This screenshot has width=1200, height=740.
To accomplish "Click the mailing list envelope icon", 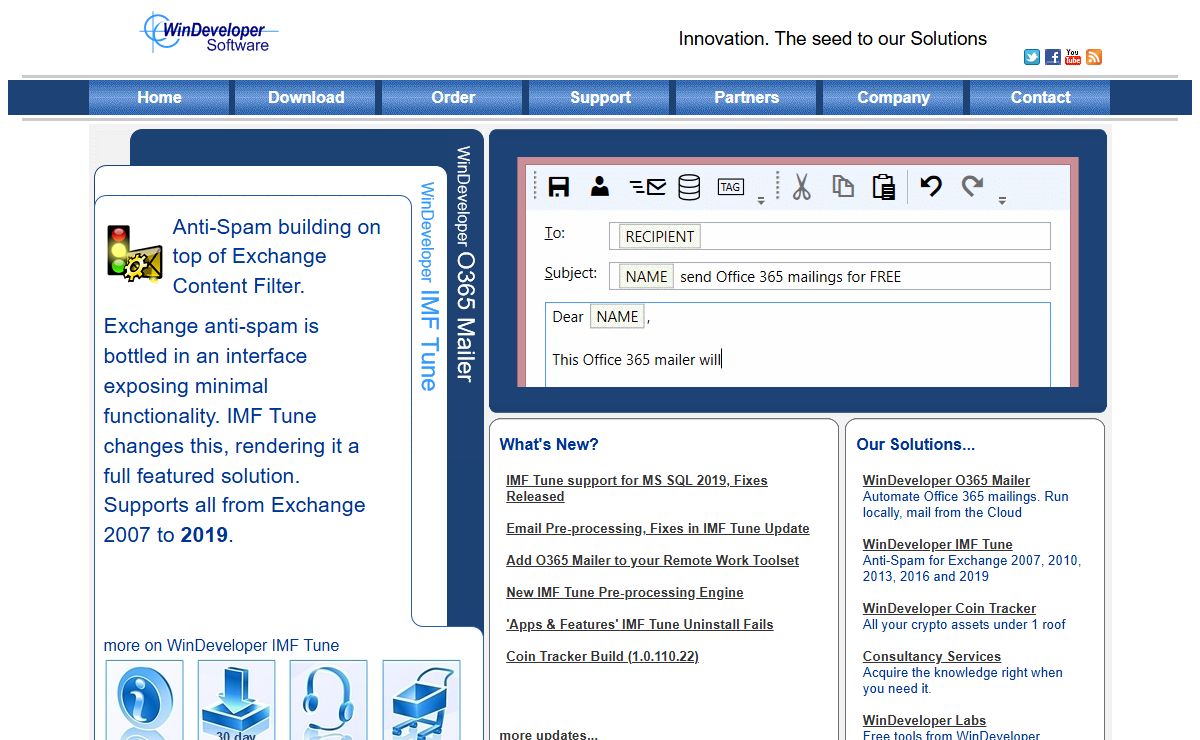I will pos(648,186).
